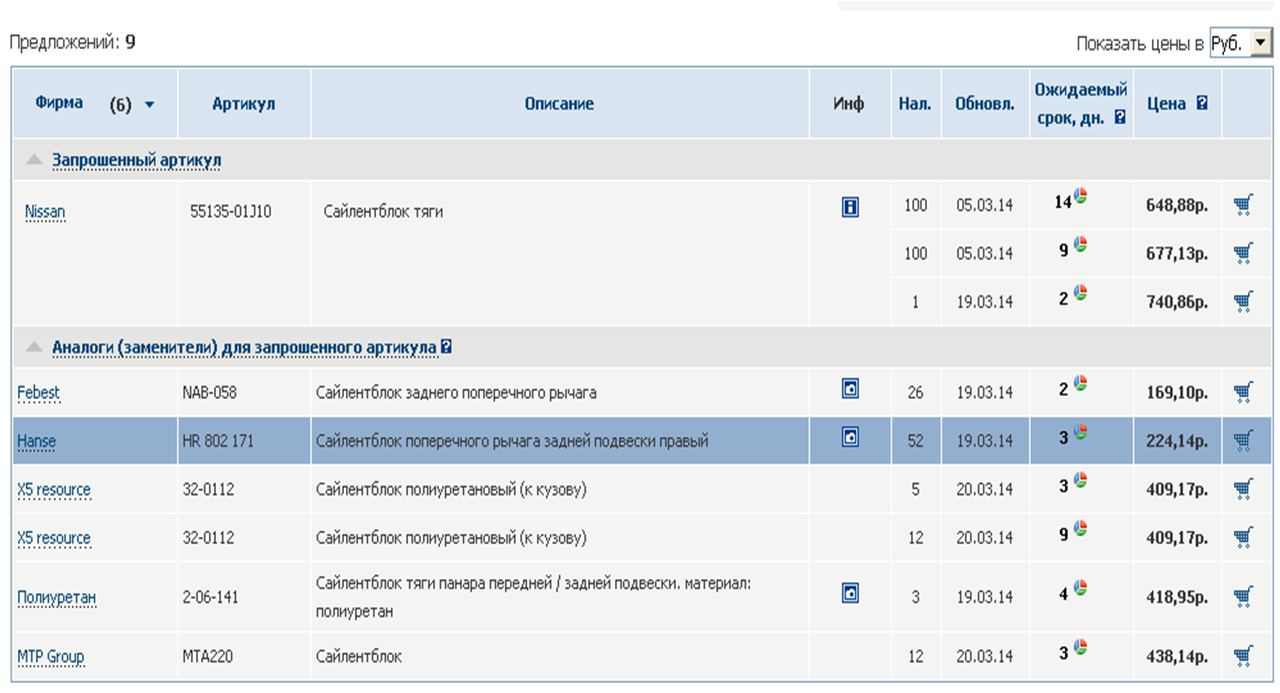1280x693 pixels.
Task: Open the Полиуретан brand link
Action: click(57, 598)
